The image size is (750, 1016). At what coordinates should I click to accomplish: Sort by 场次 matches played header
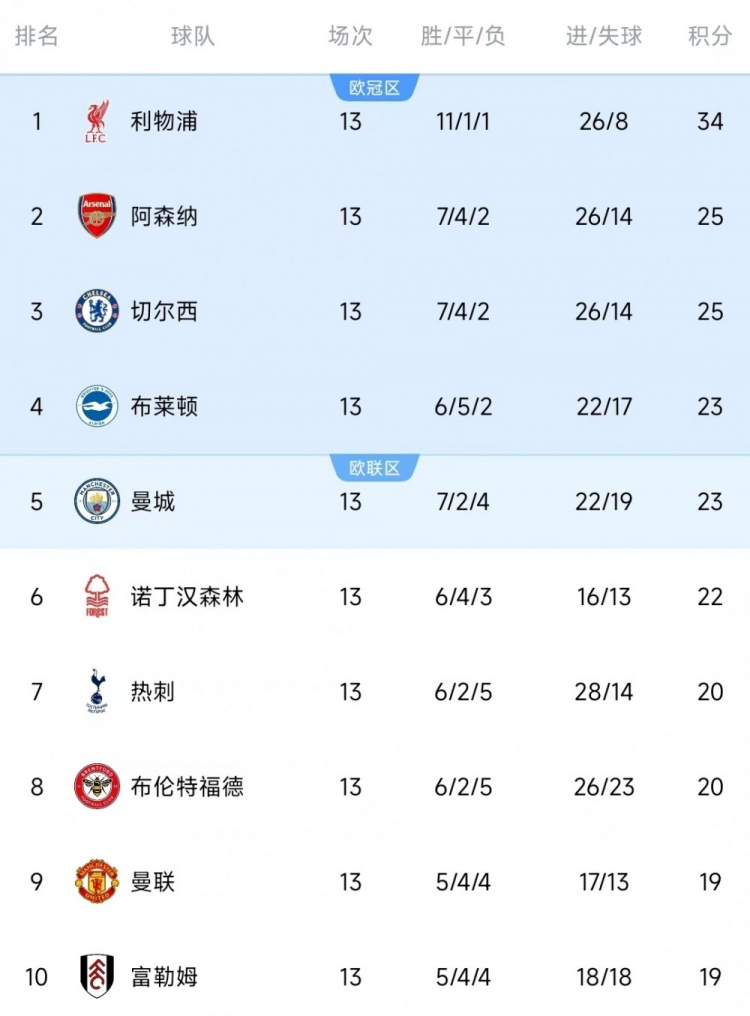click(x=350, y=36)
